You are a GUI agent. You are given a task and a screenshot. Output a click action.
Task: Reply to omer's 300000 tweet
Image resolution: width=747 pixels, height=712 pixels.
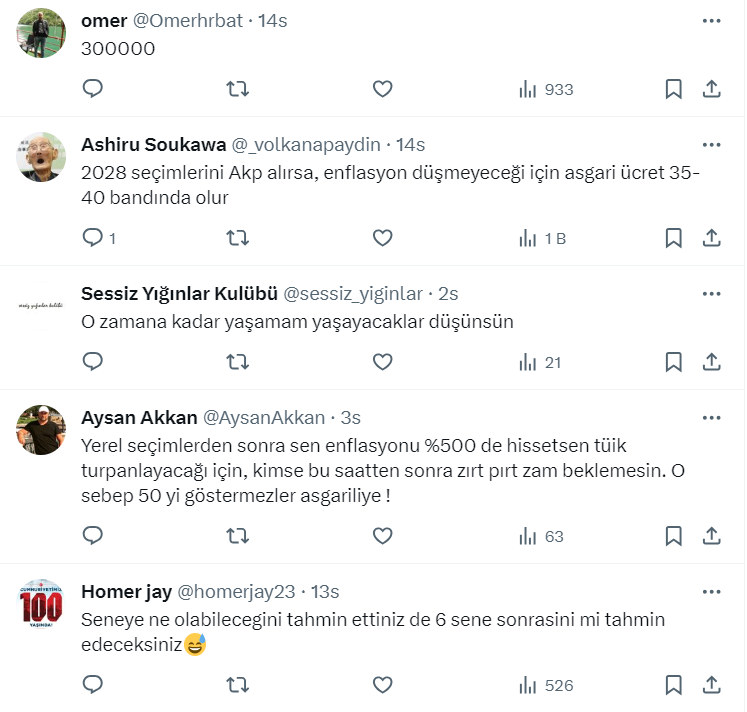(x=93, y=89)
